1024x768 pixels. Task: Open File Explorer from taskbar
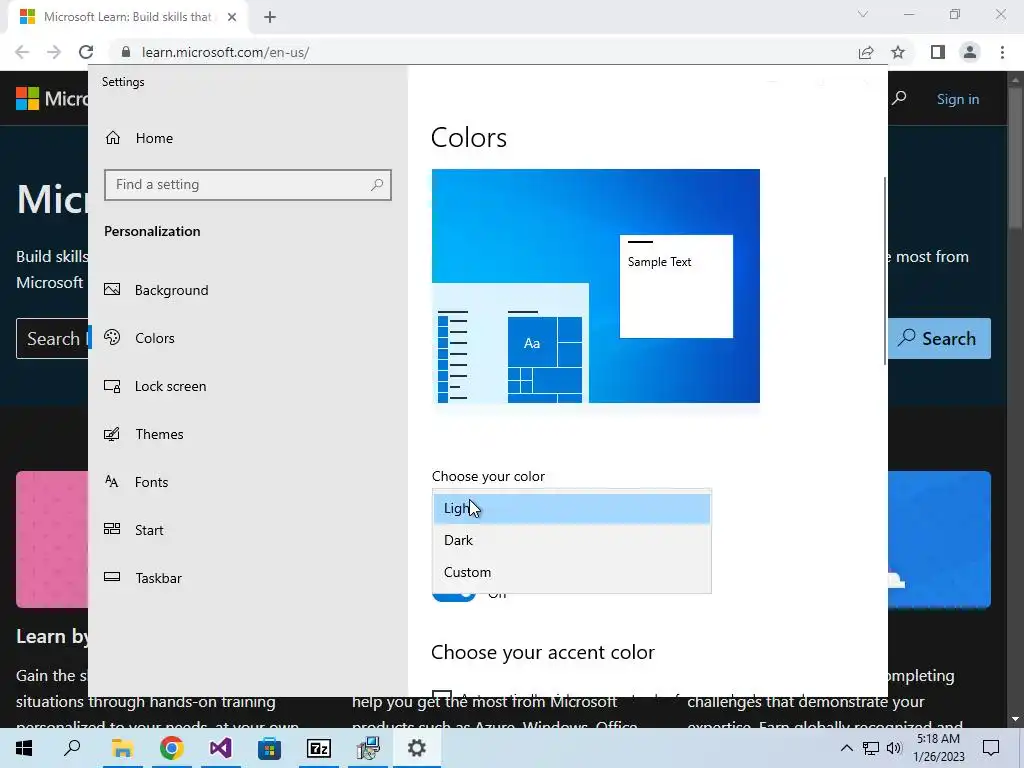click(x=122, y=748)
